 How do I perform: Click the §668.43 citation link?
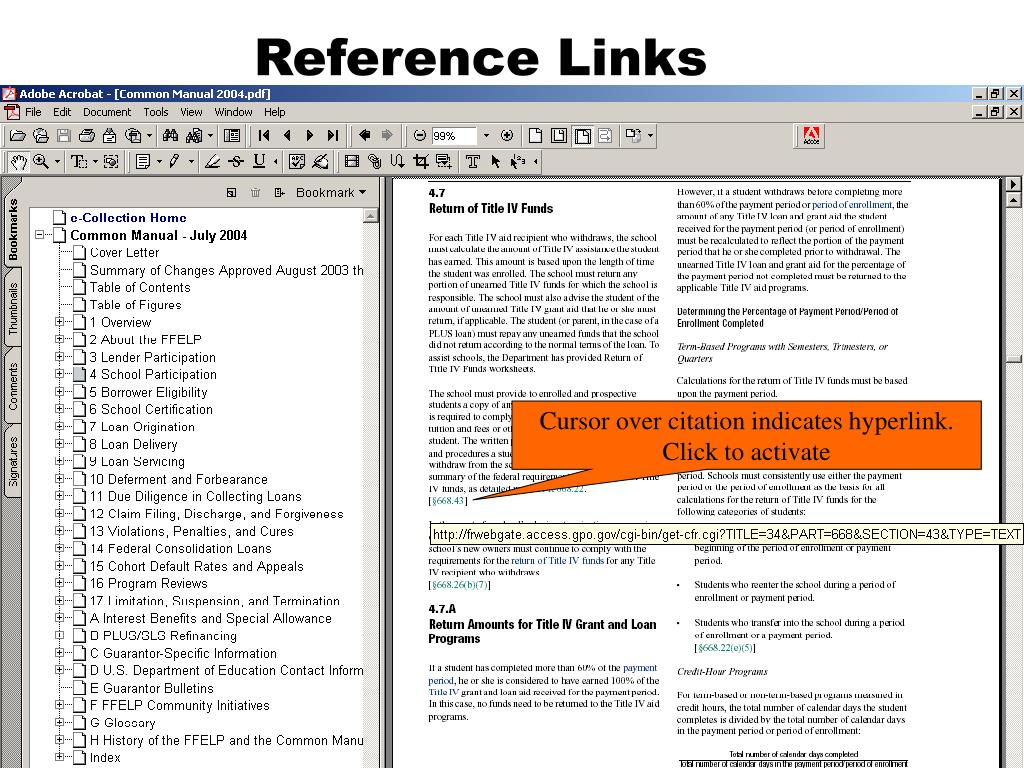[448, 501]
